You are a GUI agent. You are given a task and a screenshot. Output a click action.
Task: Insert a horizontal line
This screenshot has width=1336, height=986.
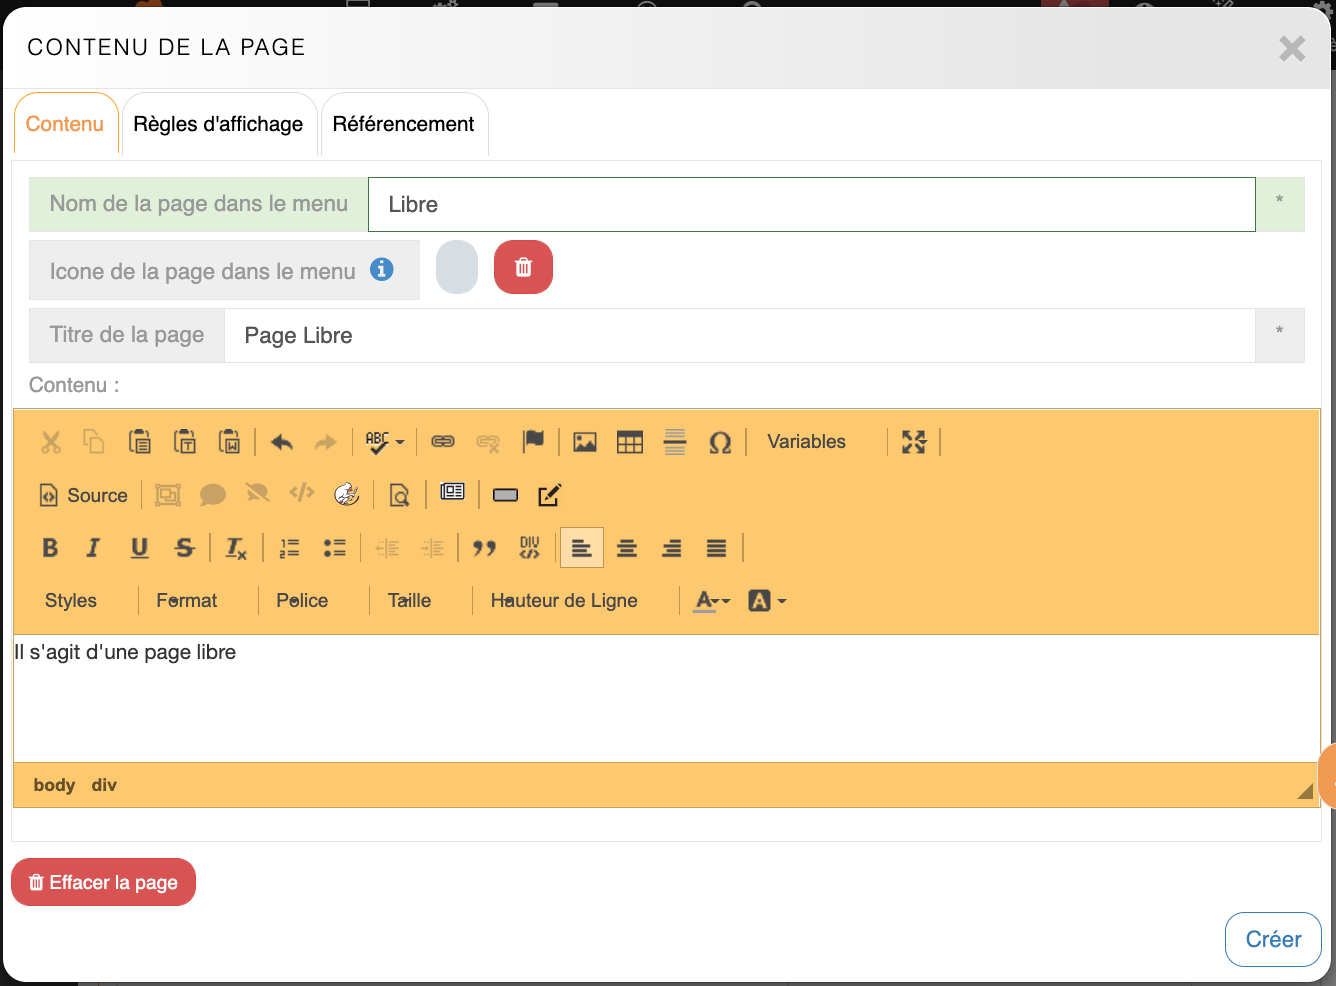point(675,442)
